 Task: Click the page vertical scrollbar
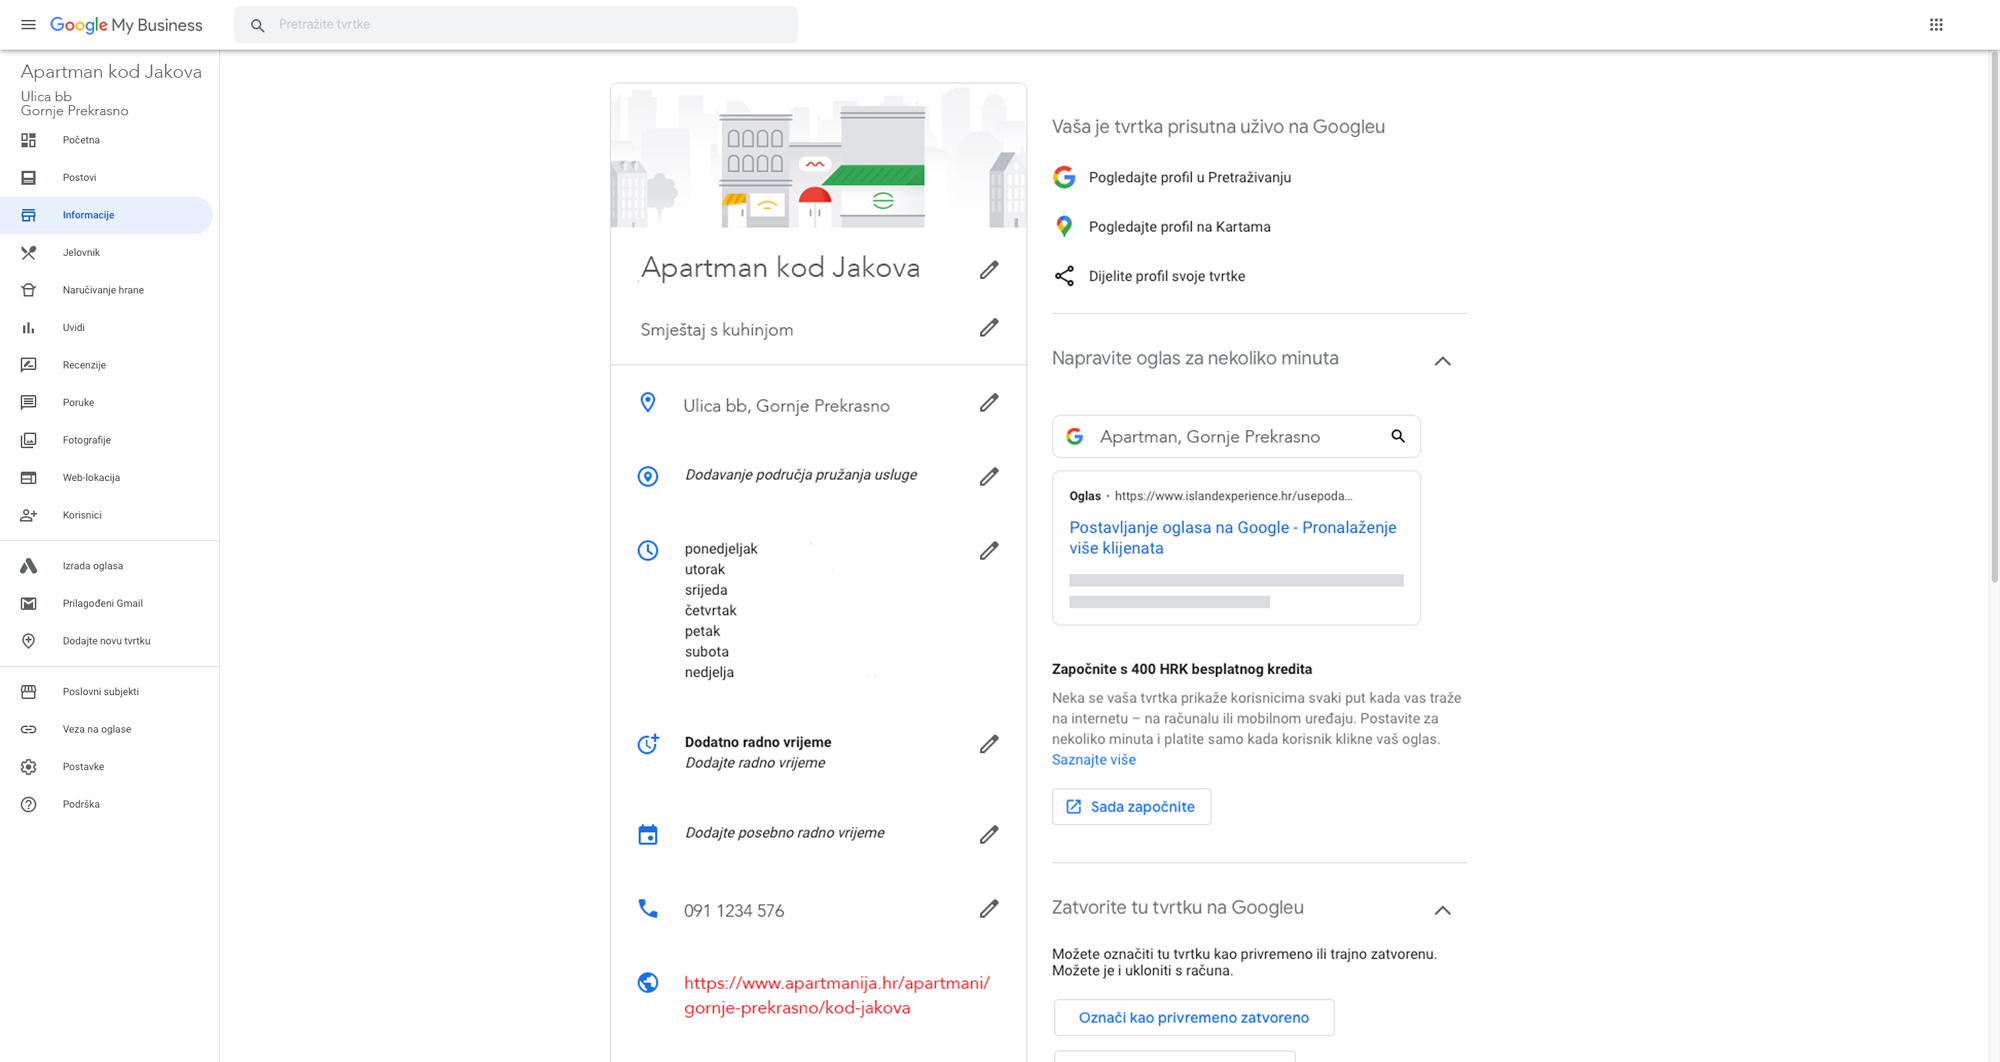tap(1994, 318)
